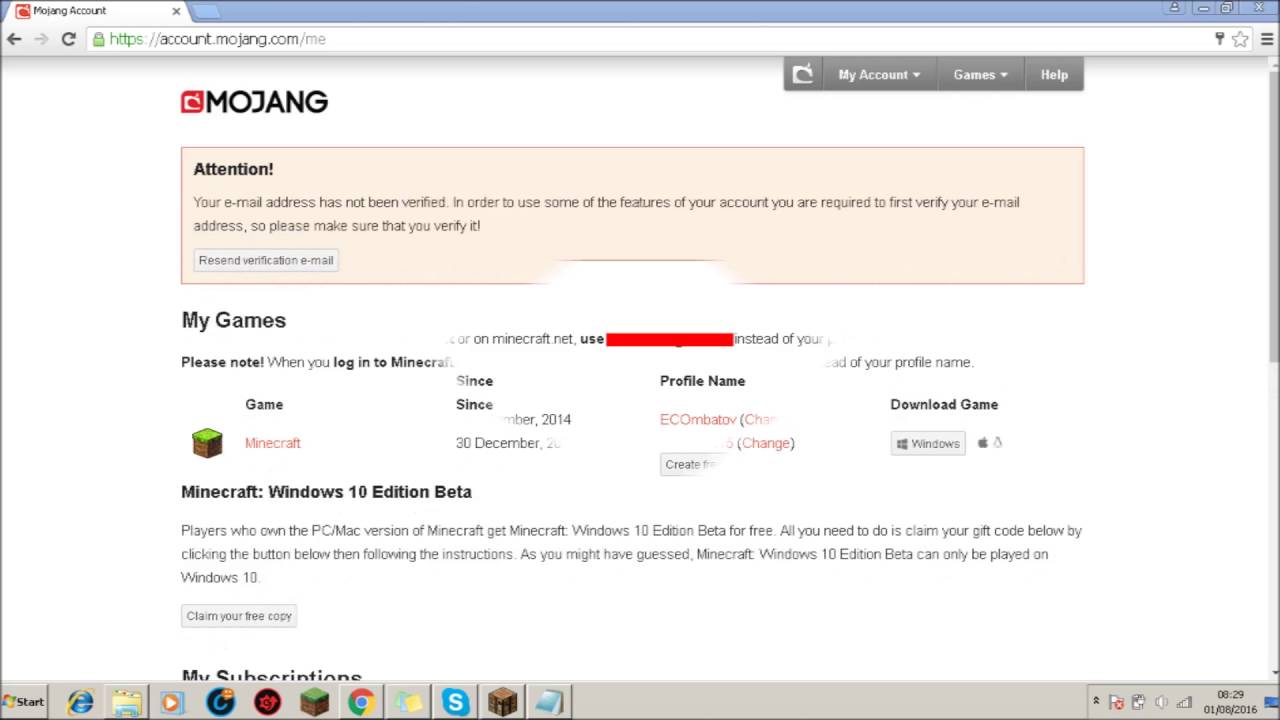Screen dimensions: 1280x720
Task: Open the blue C app in taskbar
Action: tap(220, 702)
